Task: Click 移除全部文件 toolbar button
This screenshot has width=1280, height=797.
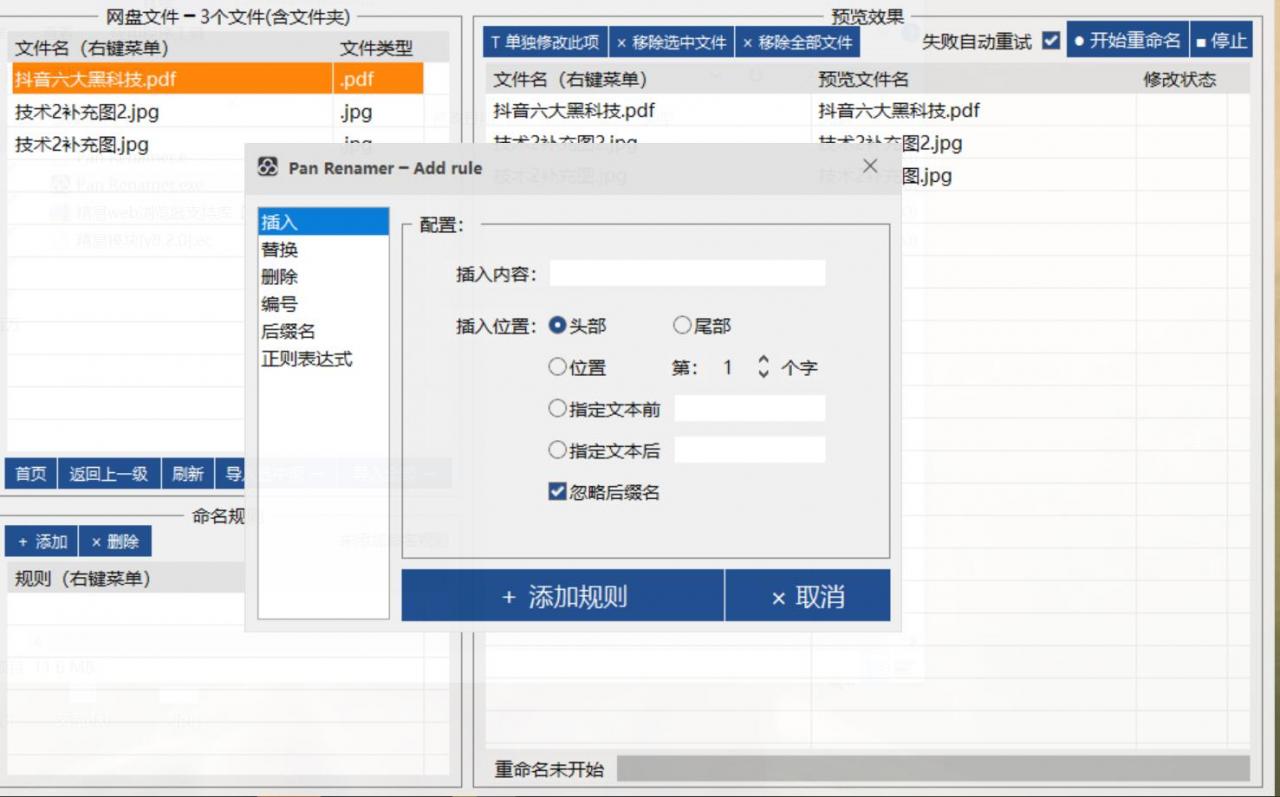Action: coord(797,42)
